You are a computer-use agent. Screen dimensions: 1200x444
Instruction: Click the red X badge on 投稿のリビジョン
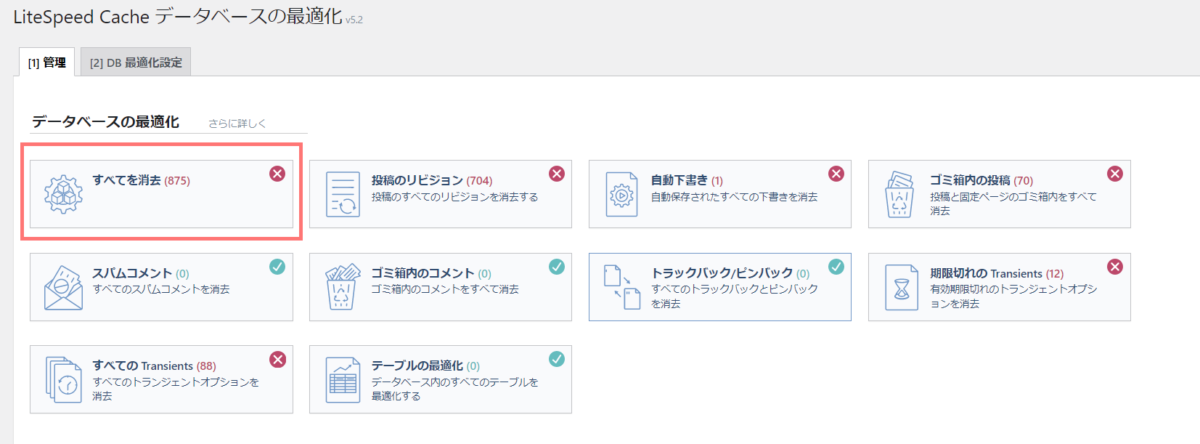(x=557, y=174)
